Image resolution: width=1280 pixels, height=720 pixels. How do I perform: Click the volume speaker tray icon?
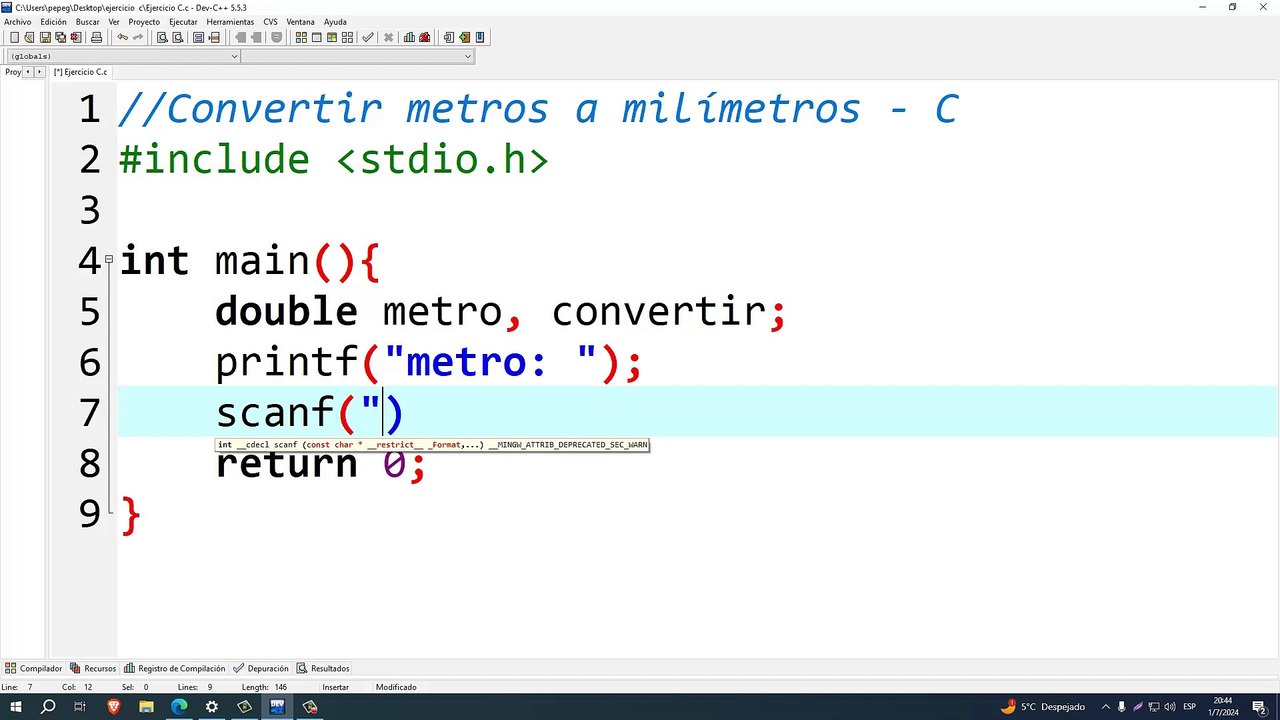point(1170,707)
